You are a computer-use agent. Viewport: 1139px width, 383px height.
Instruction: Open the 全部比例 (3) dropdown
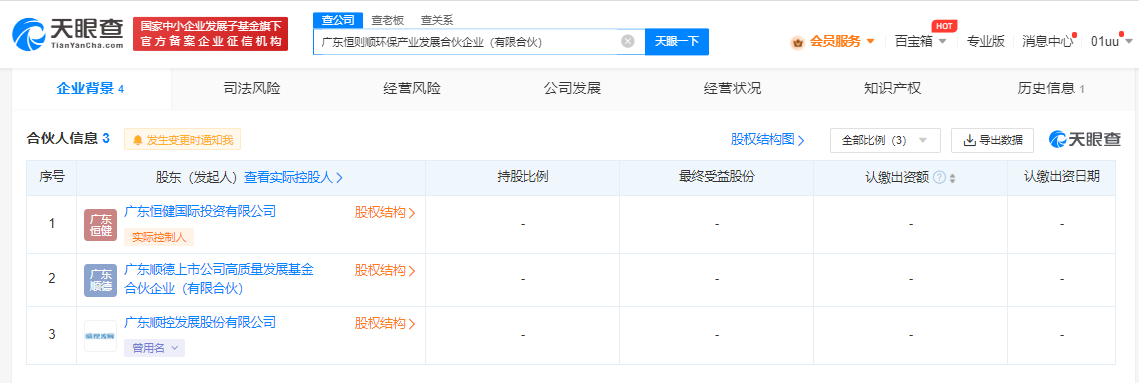885,140
